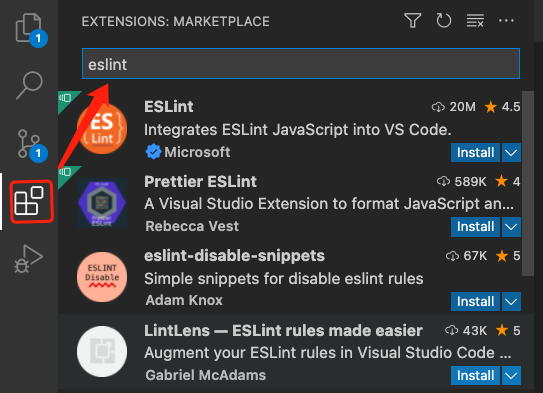Image resolution: width=543 pixels, height=393 pixels.
Task: Open the filter extensions funnel icon
Action: pos(412,21)
